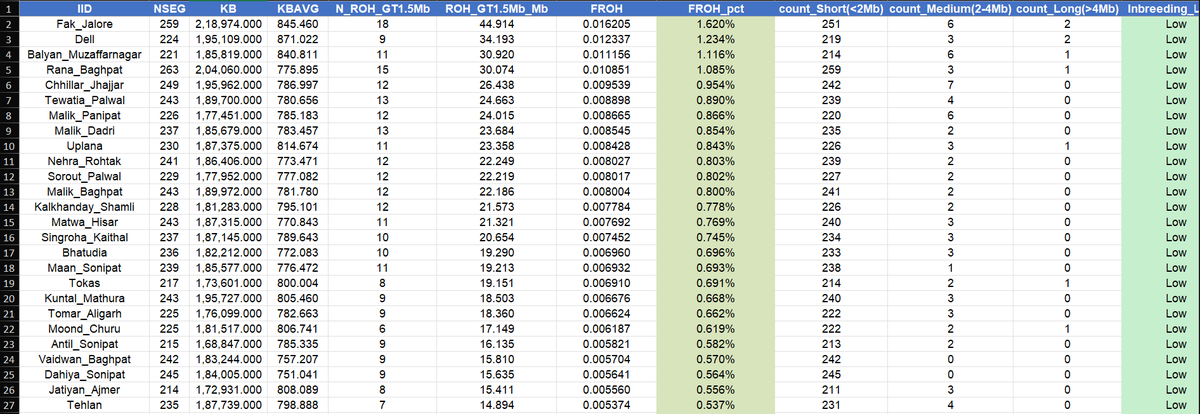Click KB value 2,18,974.000
Image resolution: width=1200 pixels, height=414 pixels.
tap(227, 22)
